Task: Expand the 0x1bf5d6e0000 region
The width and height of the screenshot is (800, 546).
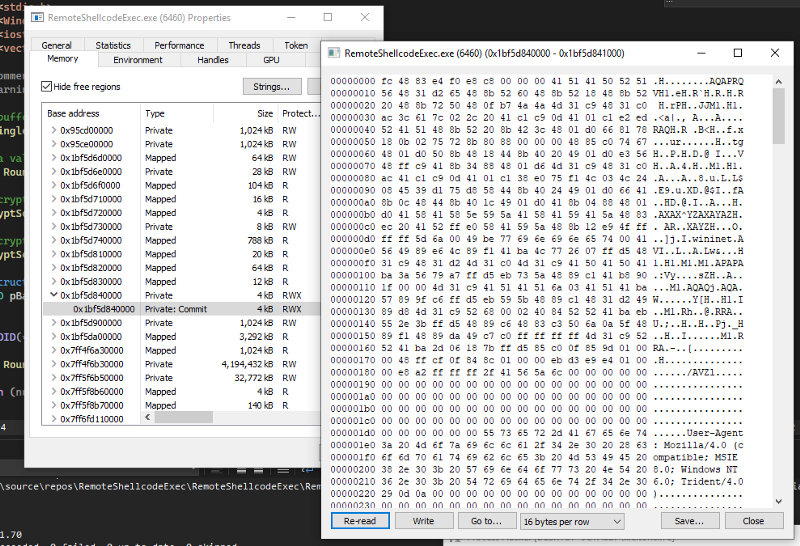Action: pyautogui.click(x=54, y=172)
